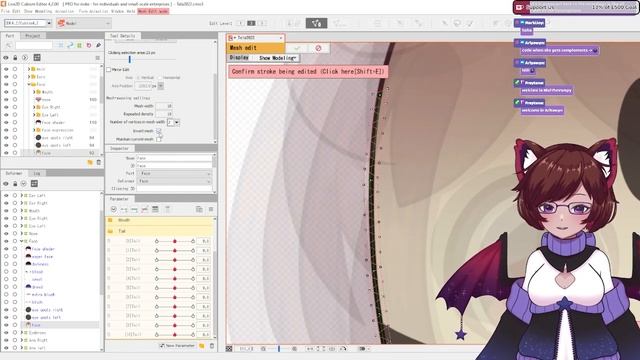The width and height of the screenshot is (640, 360).
Task: Click the blue link icon in Part toolbar
Action: tap(70, 45)
